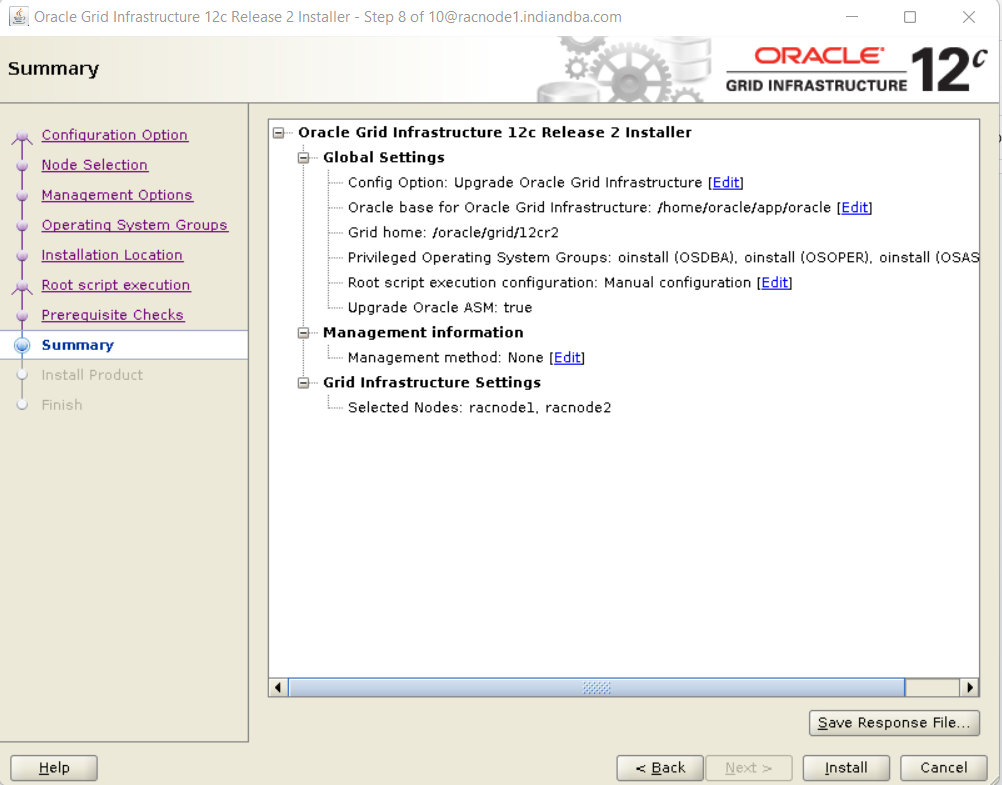Collapse the Oracle Grid Infrastructure root tree node
This screenshot has height=785, width=1002.
point(279,133)
